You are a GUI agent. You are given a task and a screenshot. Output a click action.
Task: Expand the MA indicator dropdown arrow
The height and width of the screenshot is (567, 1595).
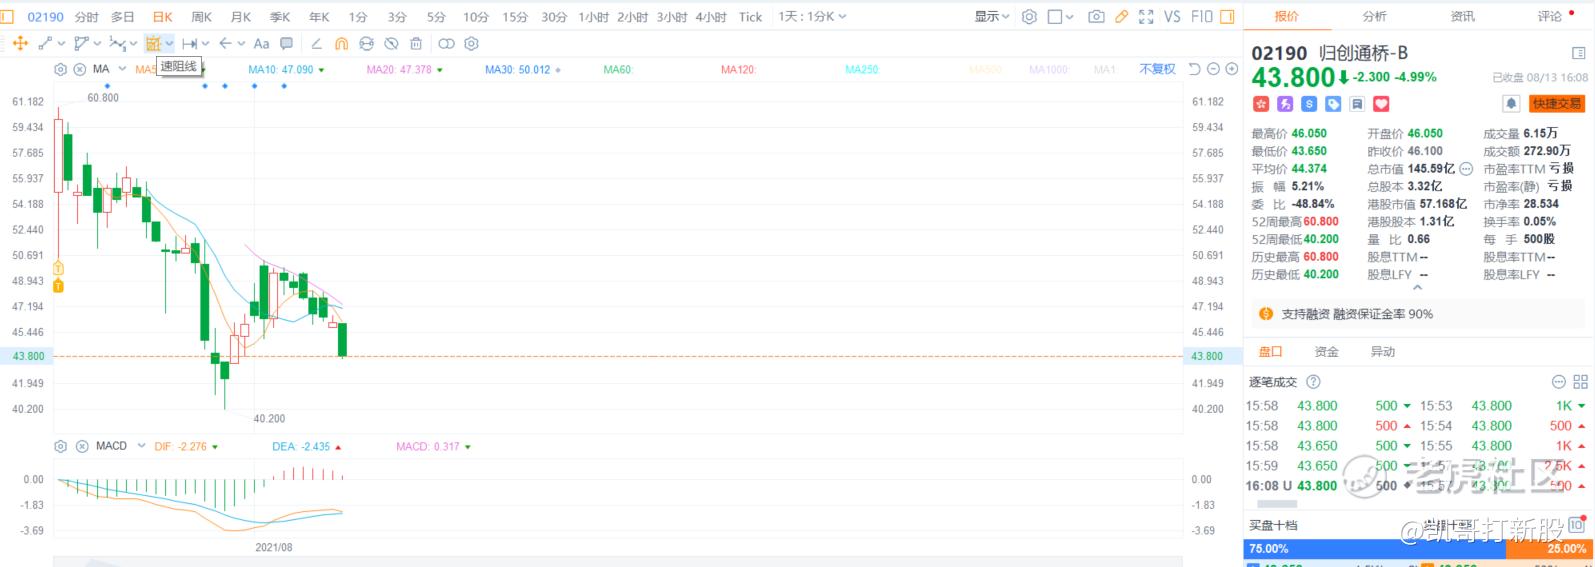point(122,70)
